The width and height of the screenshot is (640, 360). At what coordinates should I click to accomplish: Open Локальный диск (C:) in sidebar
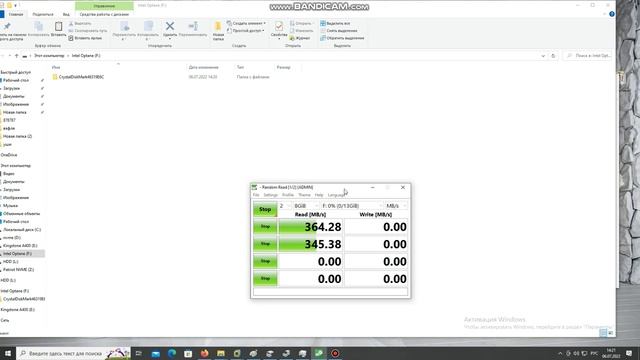(x=22, y=230)
